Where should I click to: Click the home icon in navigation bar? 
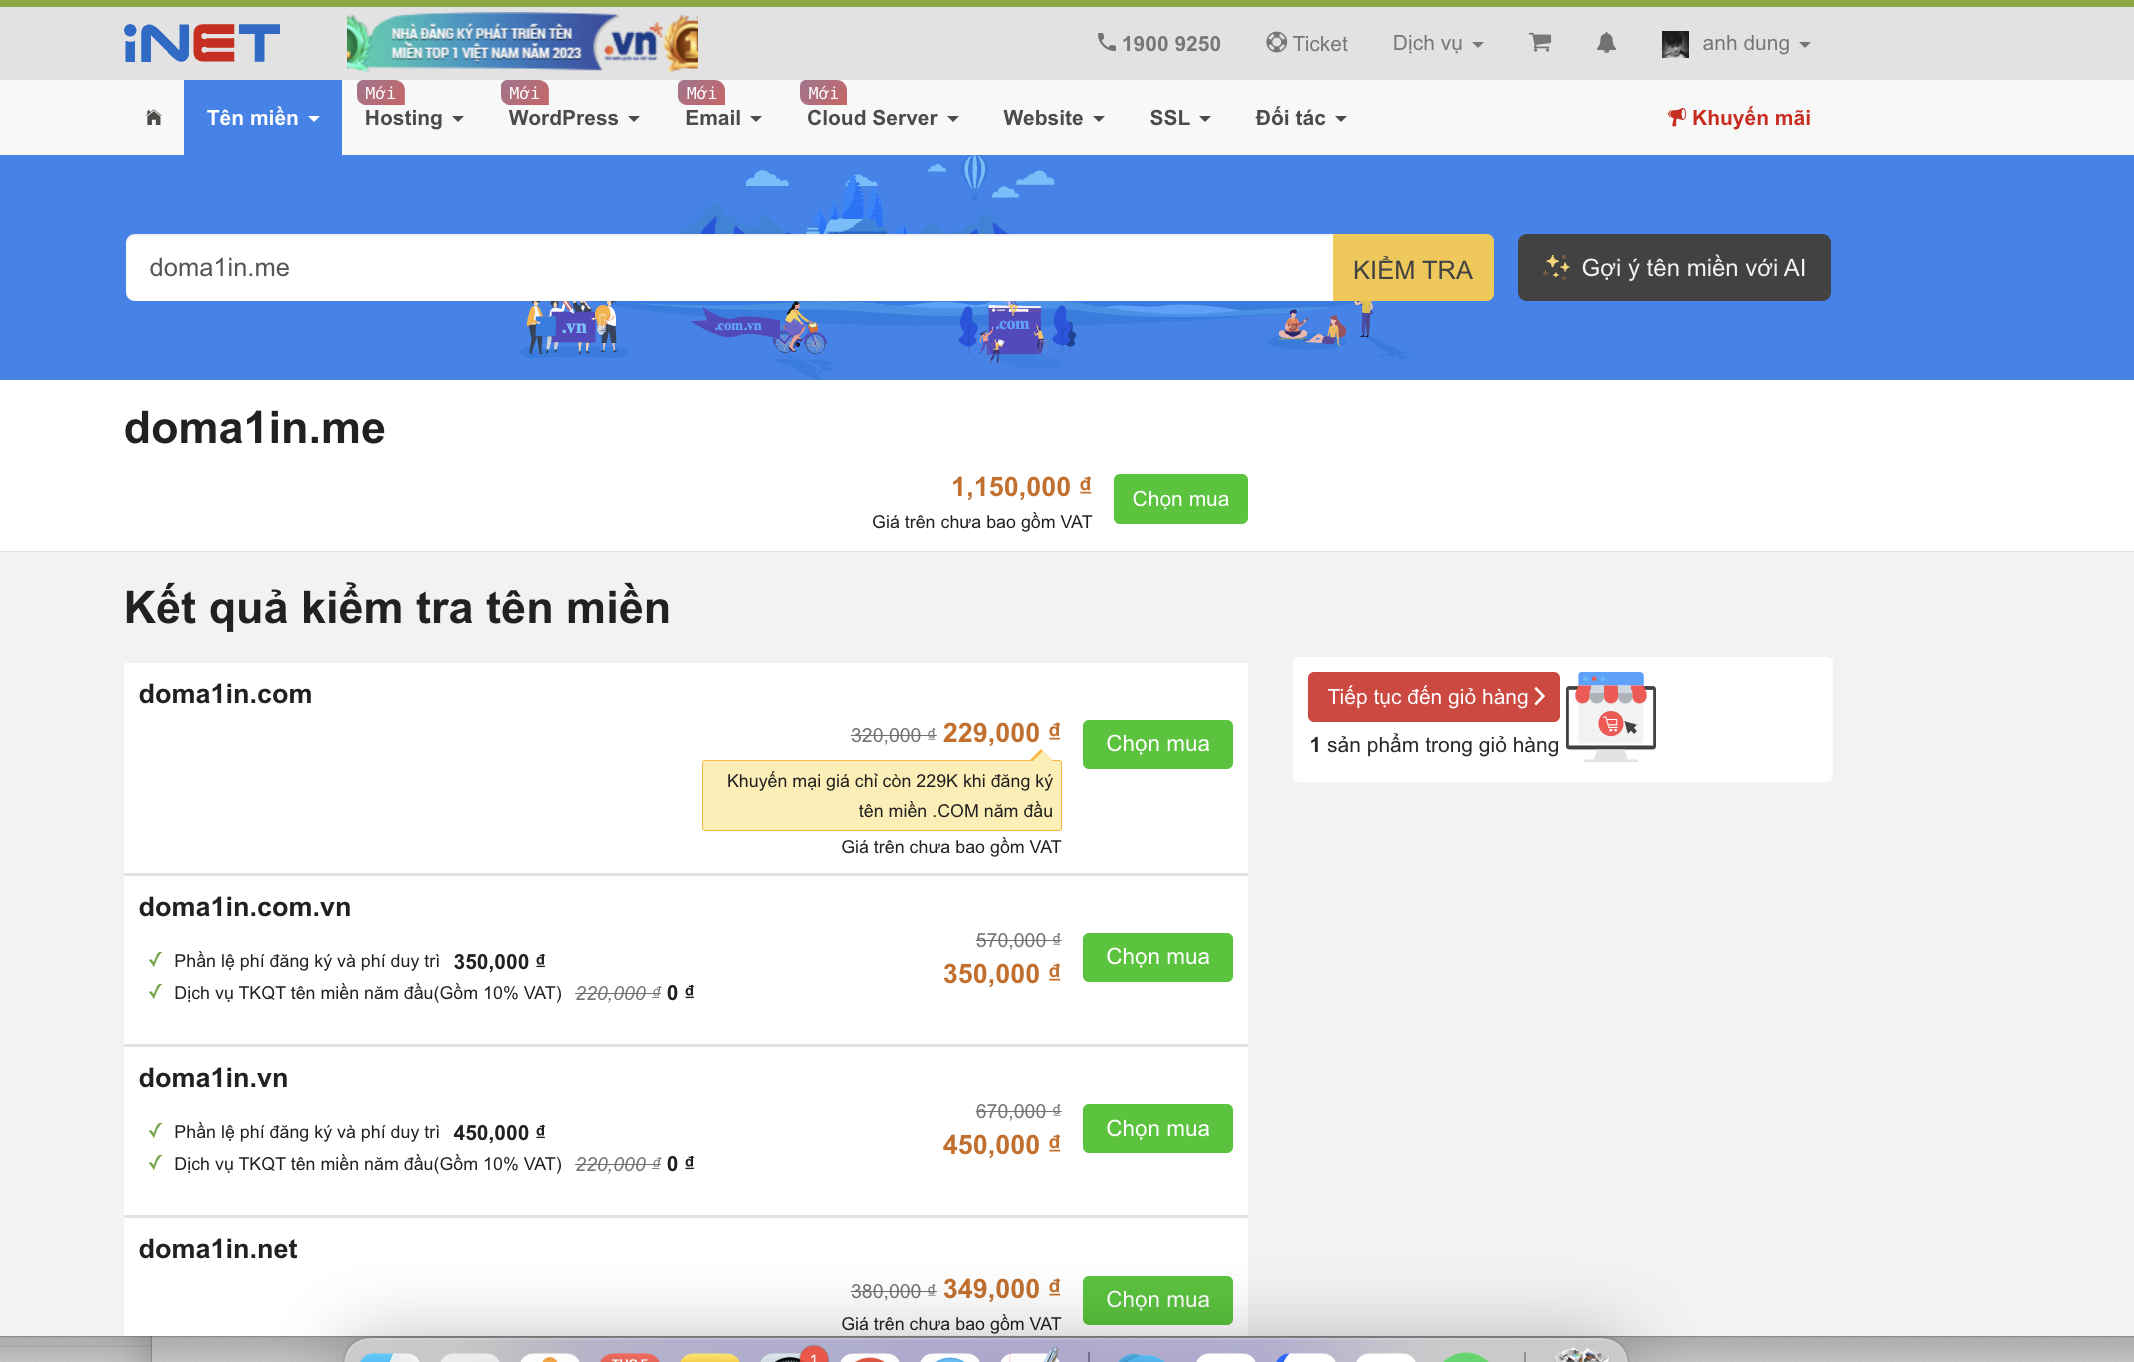click(154, 118)
